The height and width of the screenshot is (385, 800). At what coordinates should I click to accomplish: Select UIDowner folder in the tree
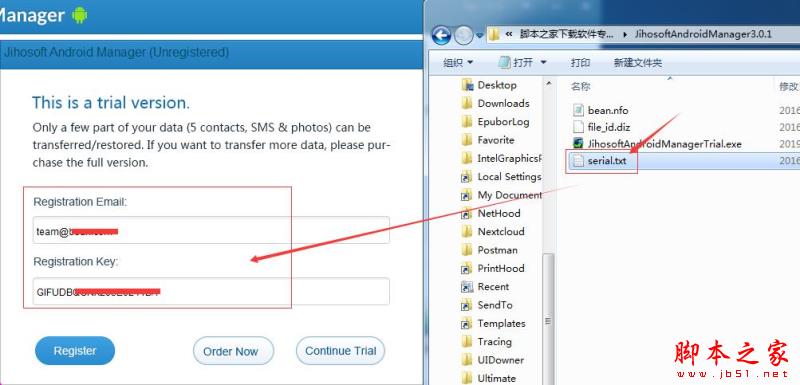(501, 361)
